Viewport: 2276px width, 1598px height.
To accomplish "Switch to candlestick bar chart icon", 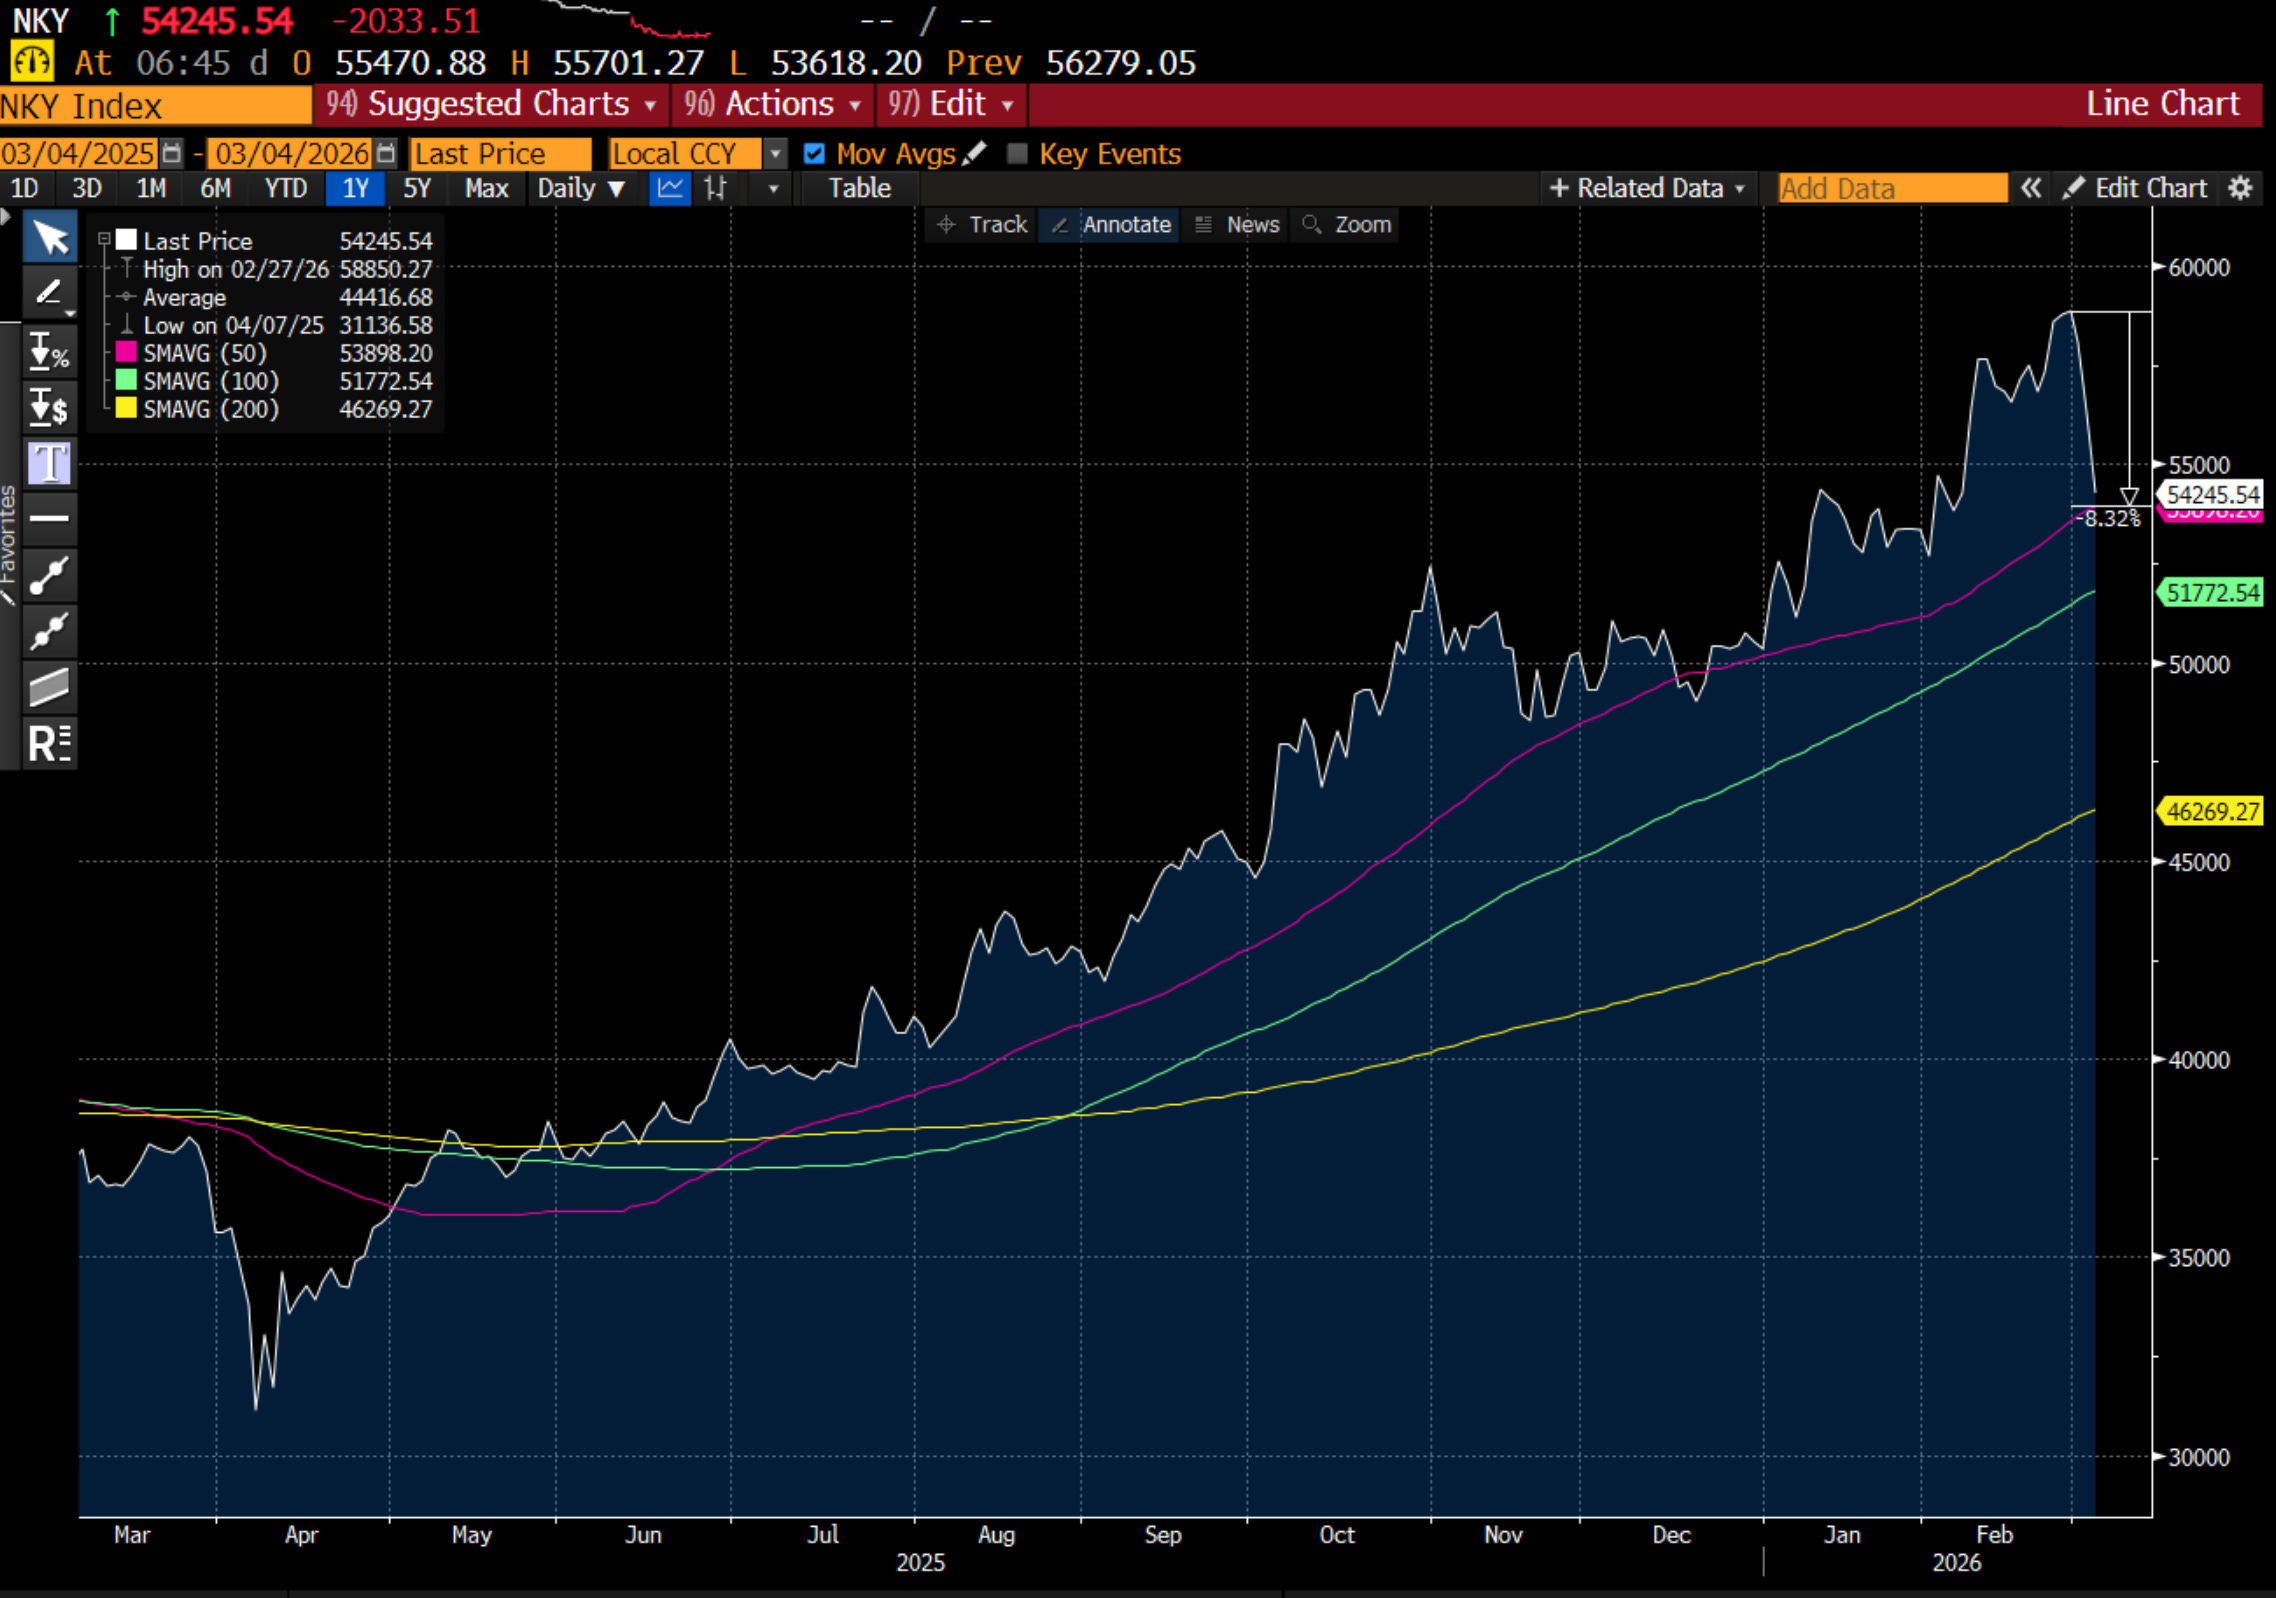I will [715, 188].
